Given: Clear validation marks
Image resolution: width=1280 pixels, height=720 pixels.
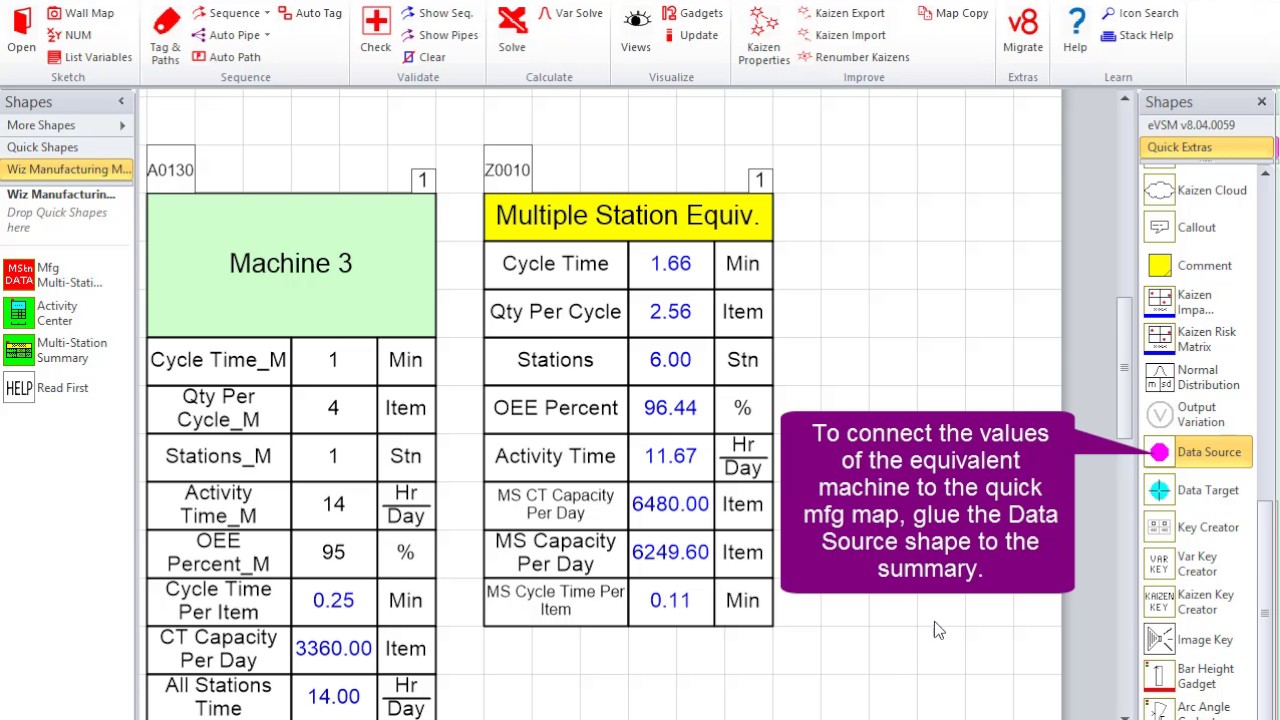Looking at the screenshot, I should pos(423,57).
